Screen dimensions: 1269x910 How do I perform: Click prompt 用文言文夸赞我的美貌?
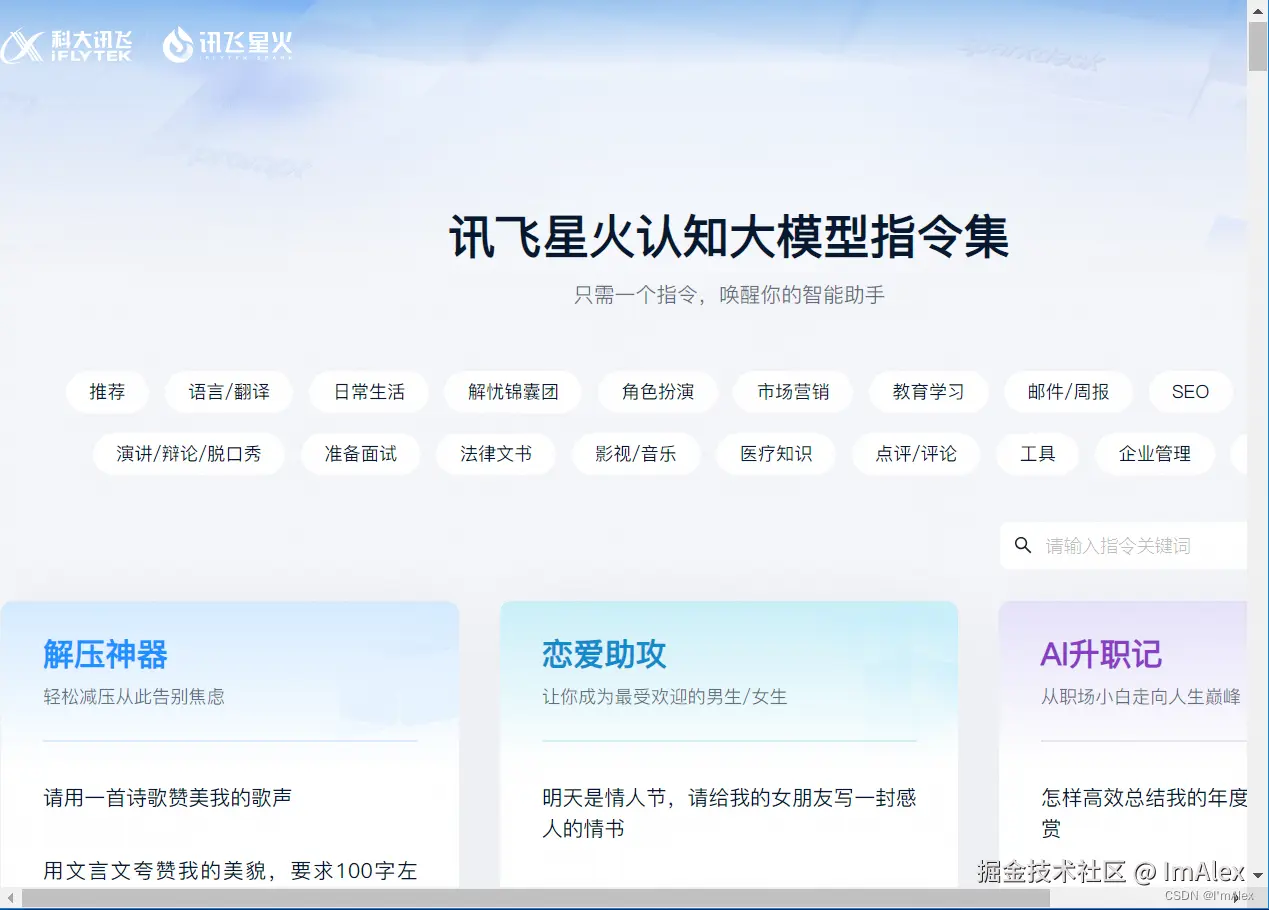pyautogui.click(x=230, y=871)
